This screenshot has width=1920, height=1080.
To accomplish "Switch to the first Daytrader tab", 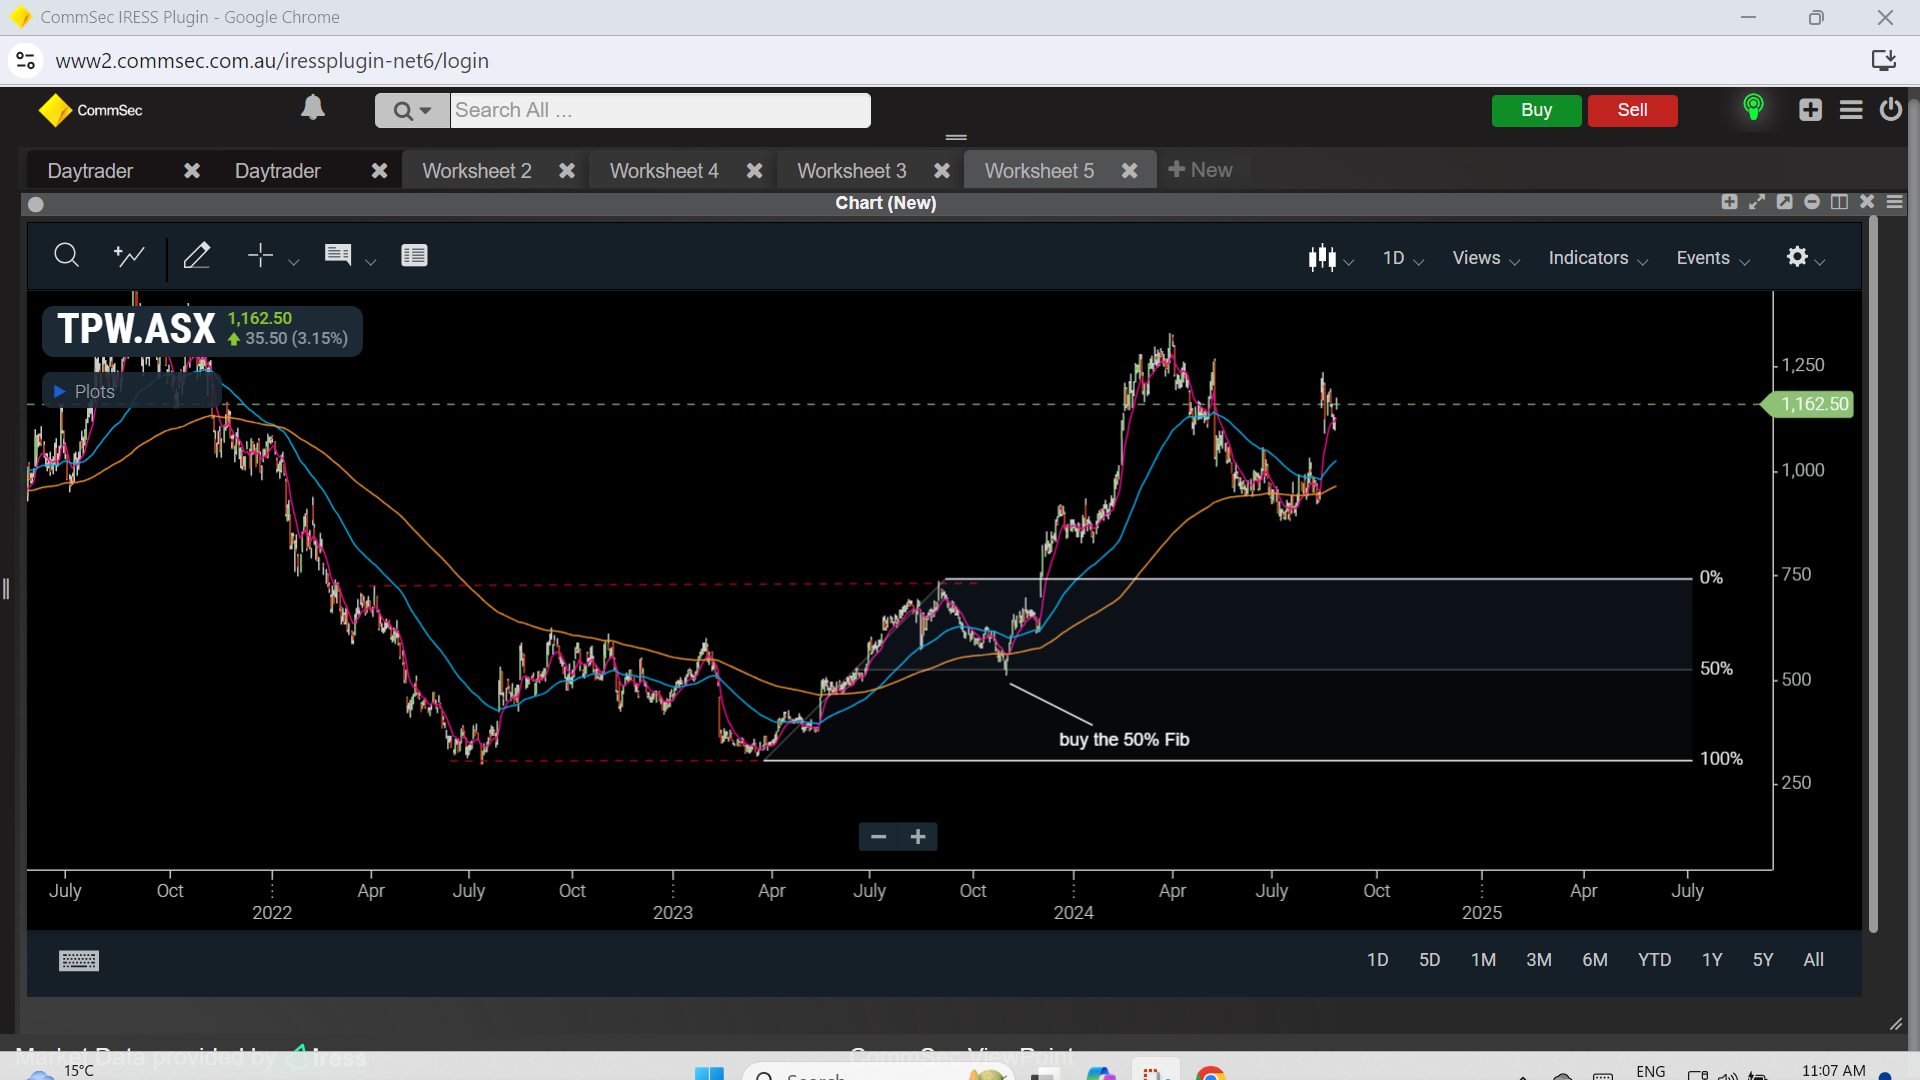I will 90,171.
